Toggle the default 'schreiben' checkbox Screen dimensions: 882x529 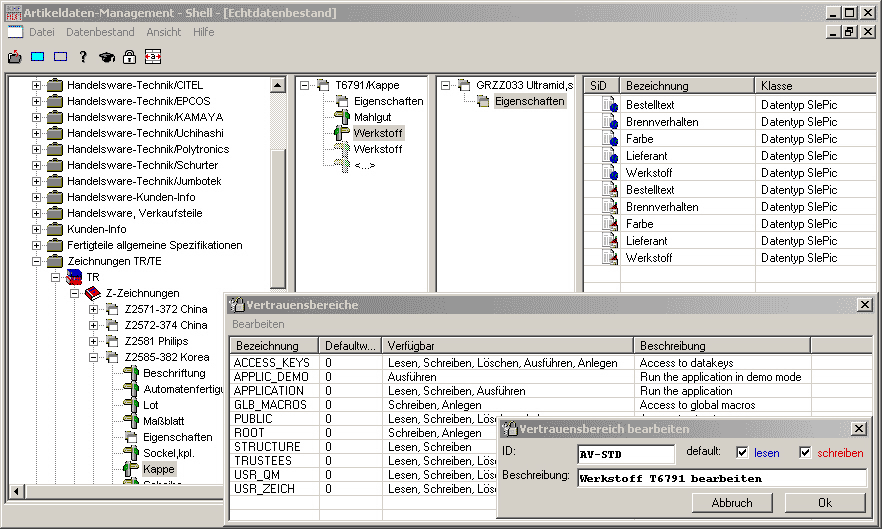[x=805, y=452]
